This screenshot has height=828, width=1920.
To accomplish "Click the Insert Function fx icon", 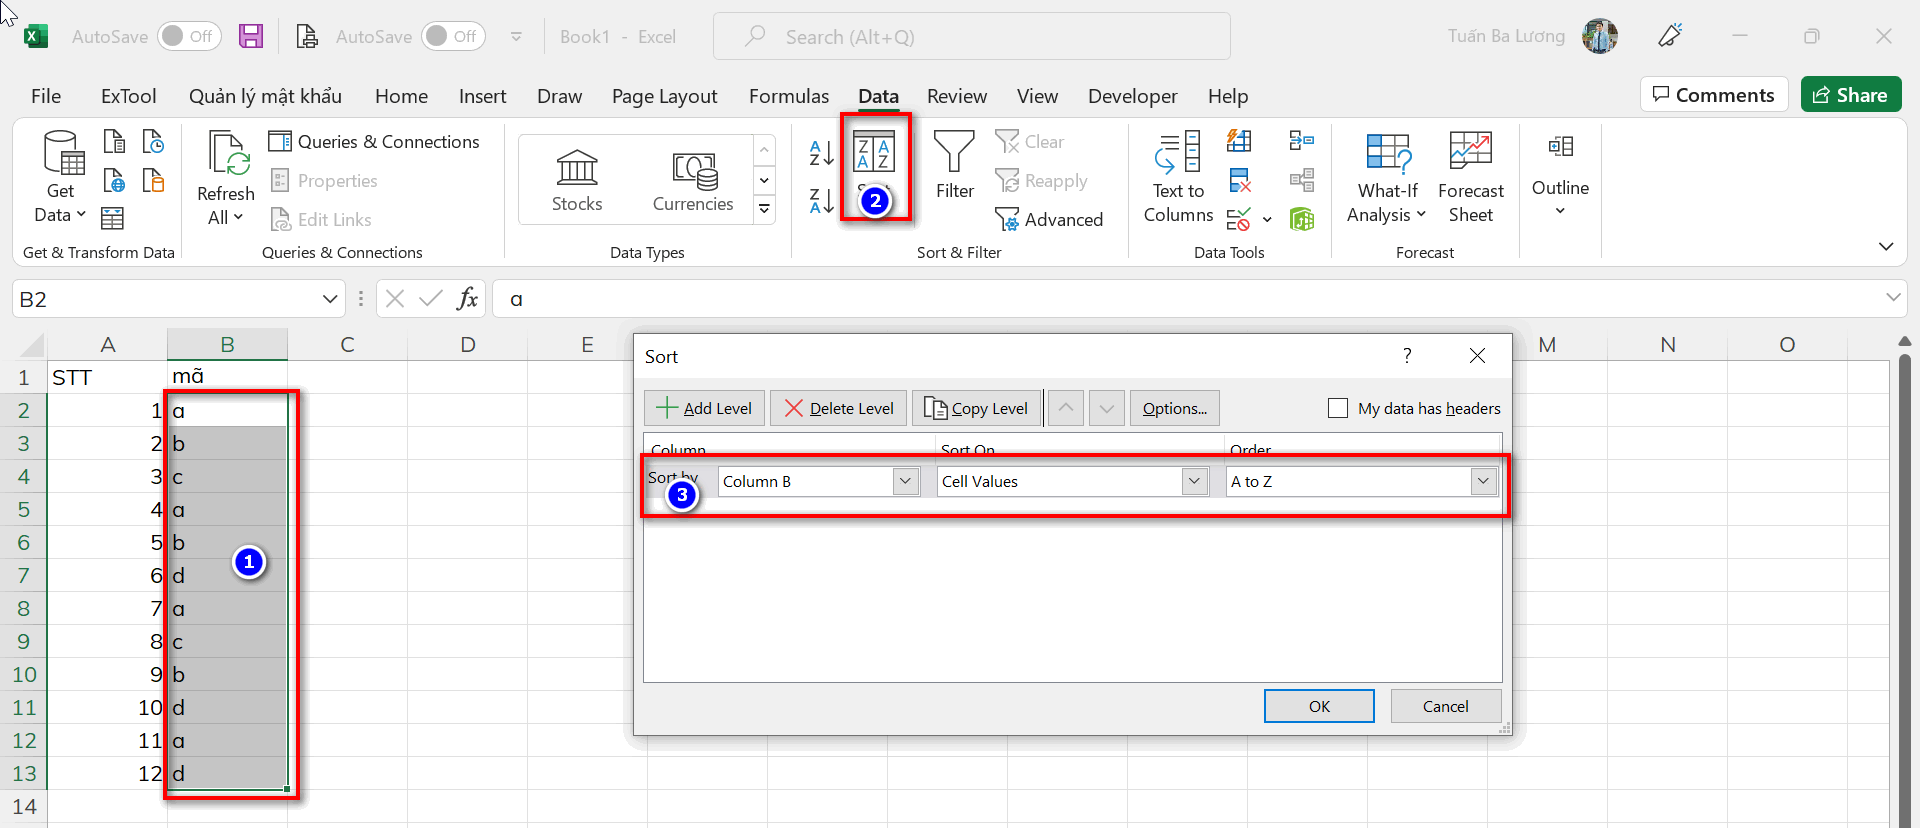I will pos(467,298).
